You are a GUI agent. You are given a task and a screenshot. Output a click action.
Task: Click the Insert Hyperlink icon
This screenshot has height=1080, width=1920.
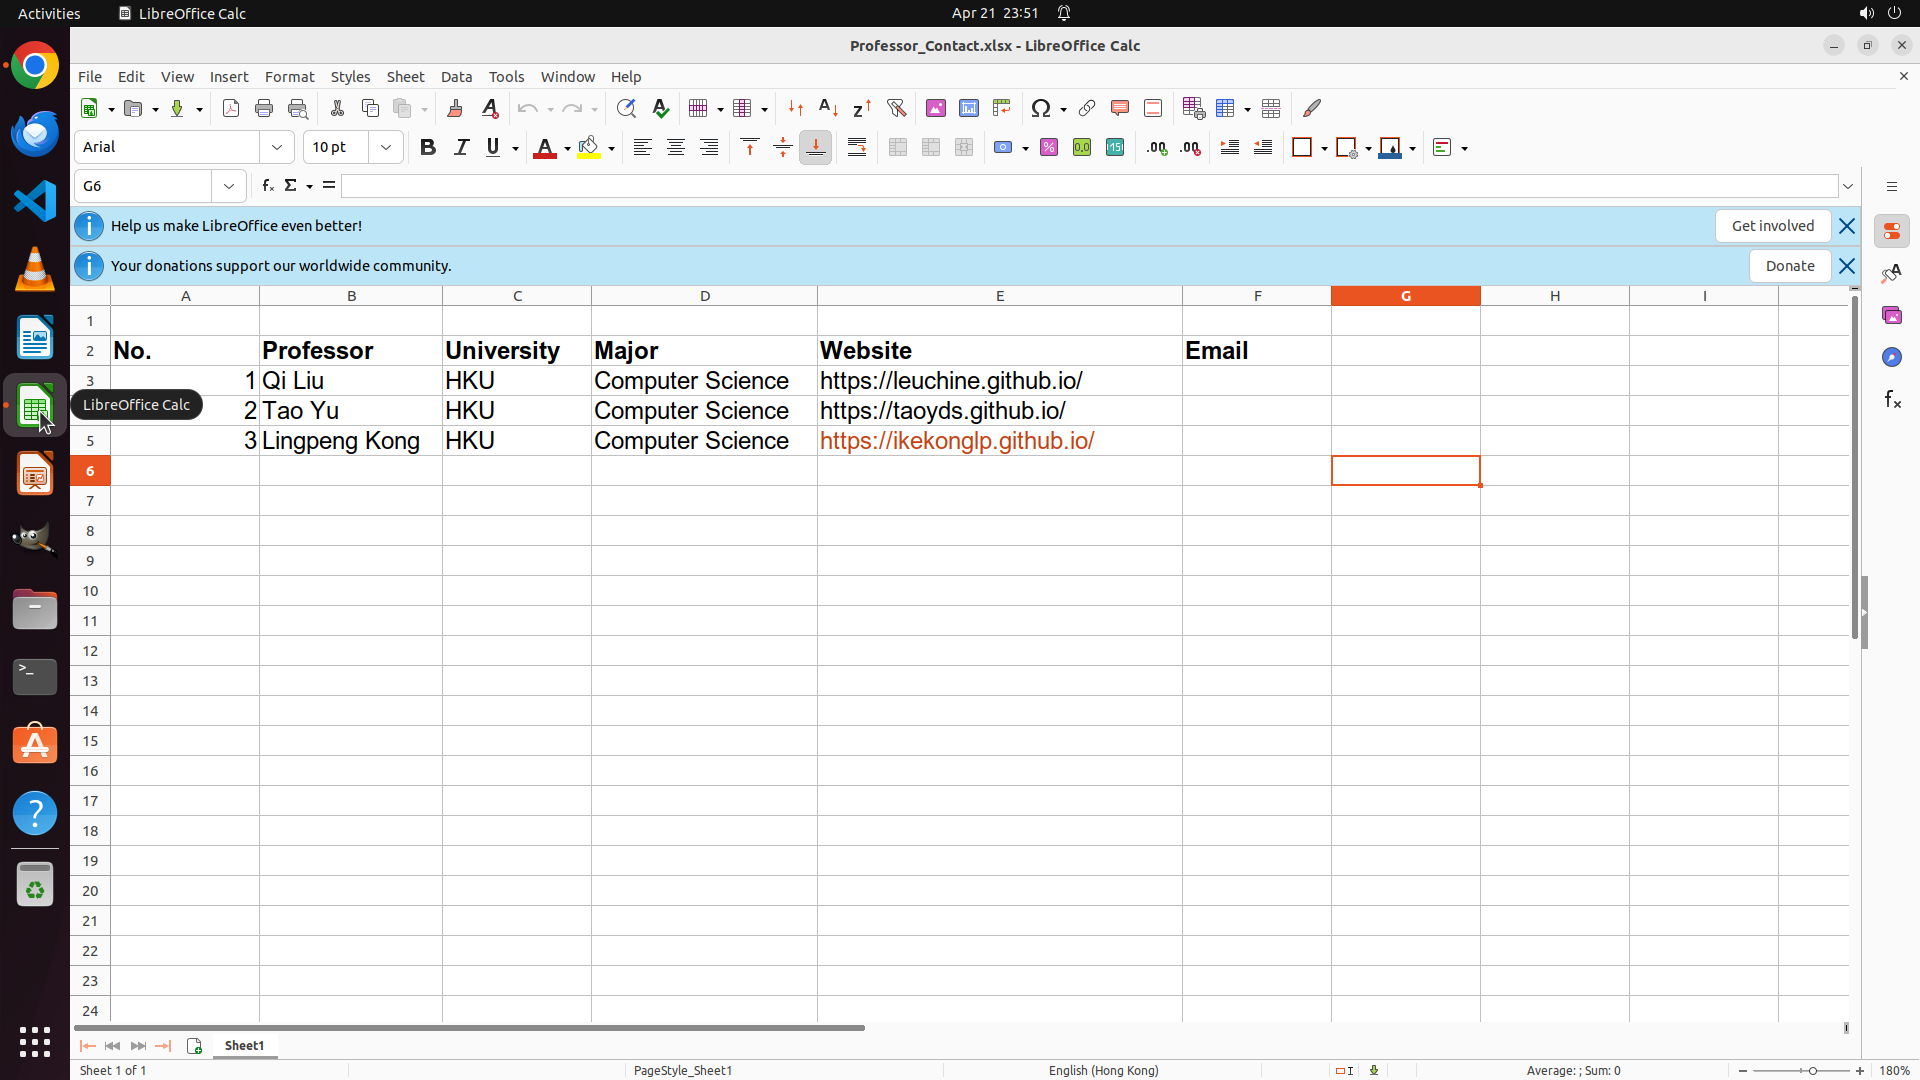[x=1087, y=108]
